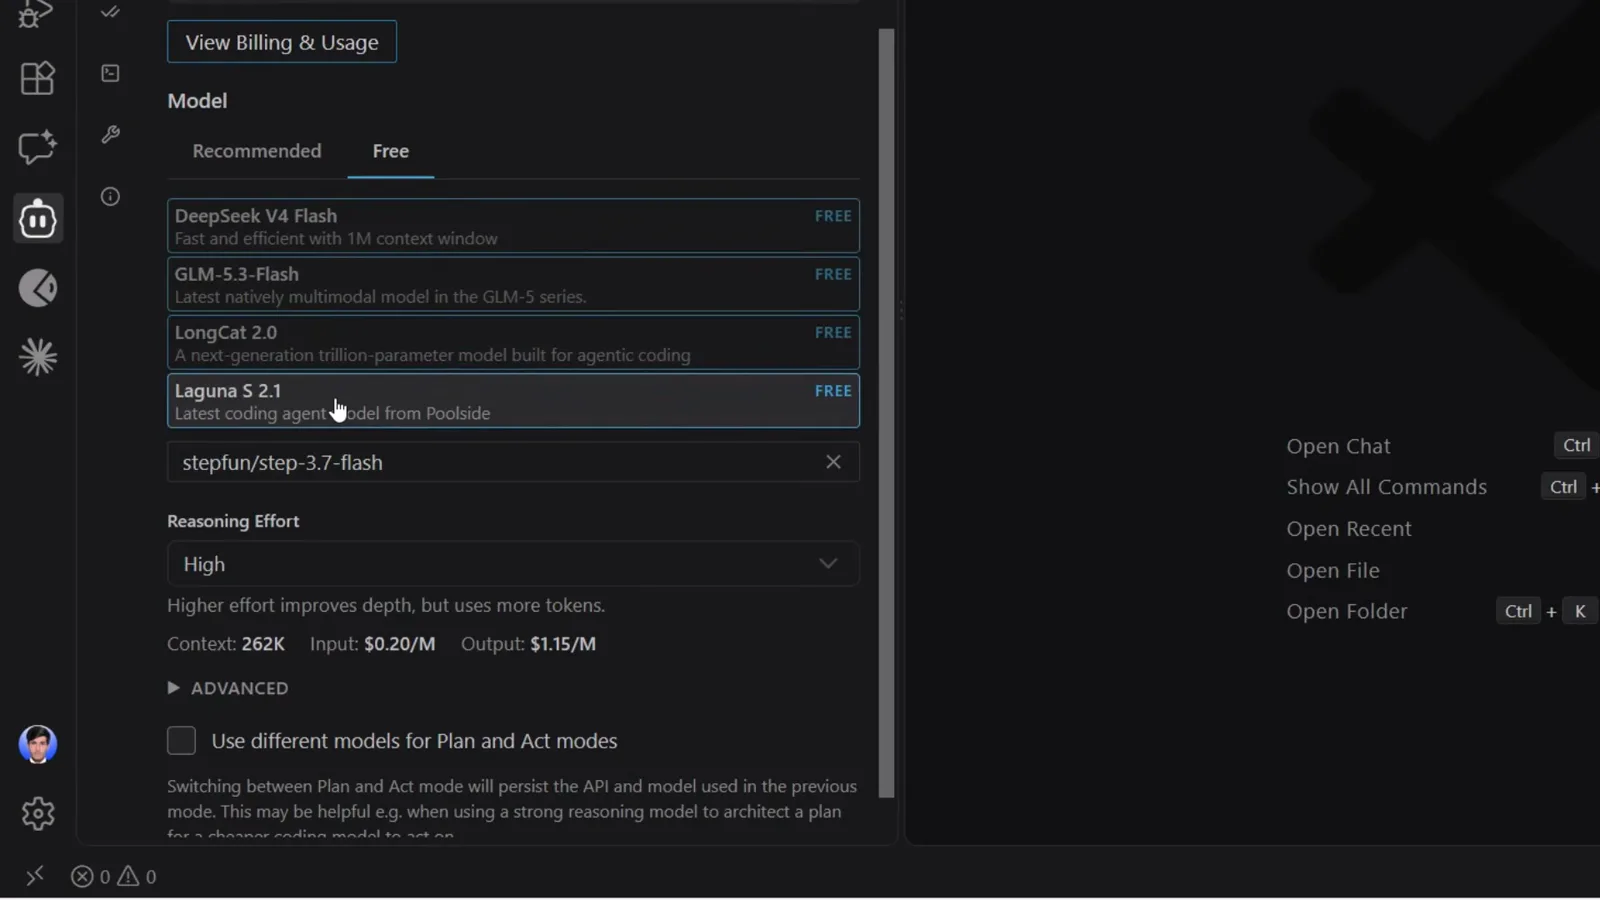Click the tilted circular icon in activity bar
The image size is (1600, 900).
point(38,288)
